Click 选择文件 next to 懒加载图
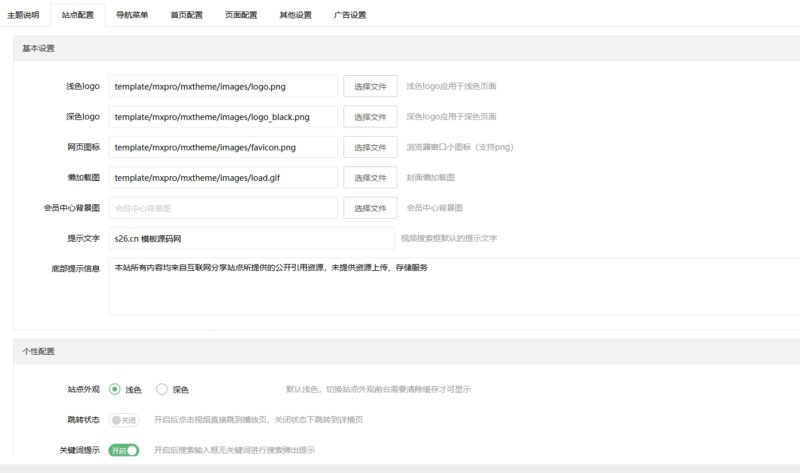Image resolution: width=800 pixels, height=473 pixels. (x=370, y=178)
